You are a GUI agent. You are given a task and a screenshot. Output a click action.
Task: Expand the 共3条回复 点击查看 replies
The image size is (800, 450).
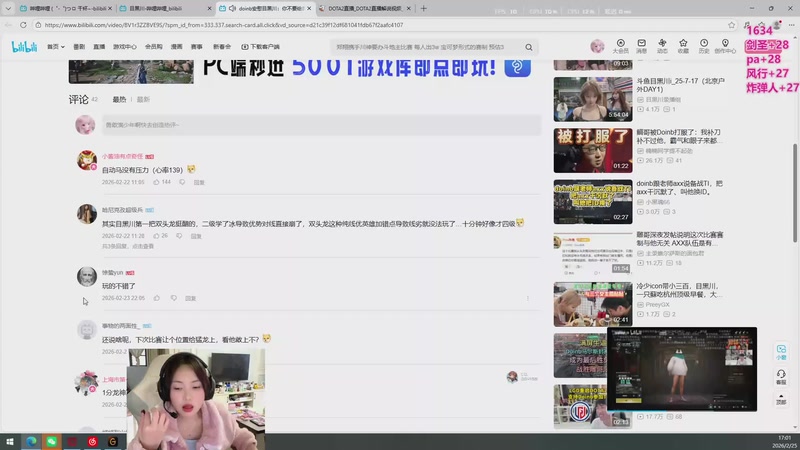coord(128,246)
